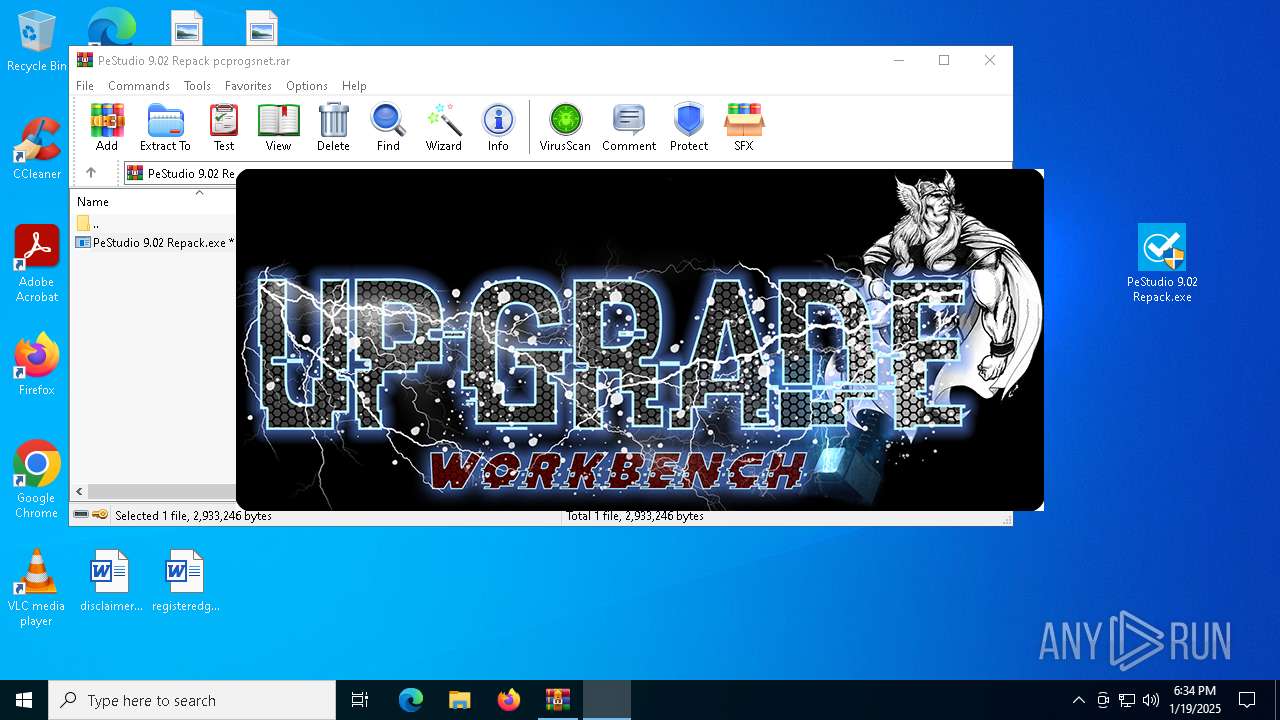Open the Tools menu
Image resolution: width=1280 pixels, height=720 pixels.
(197, 86)
